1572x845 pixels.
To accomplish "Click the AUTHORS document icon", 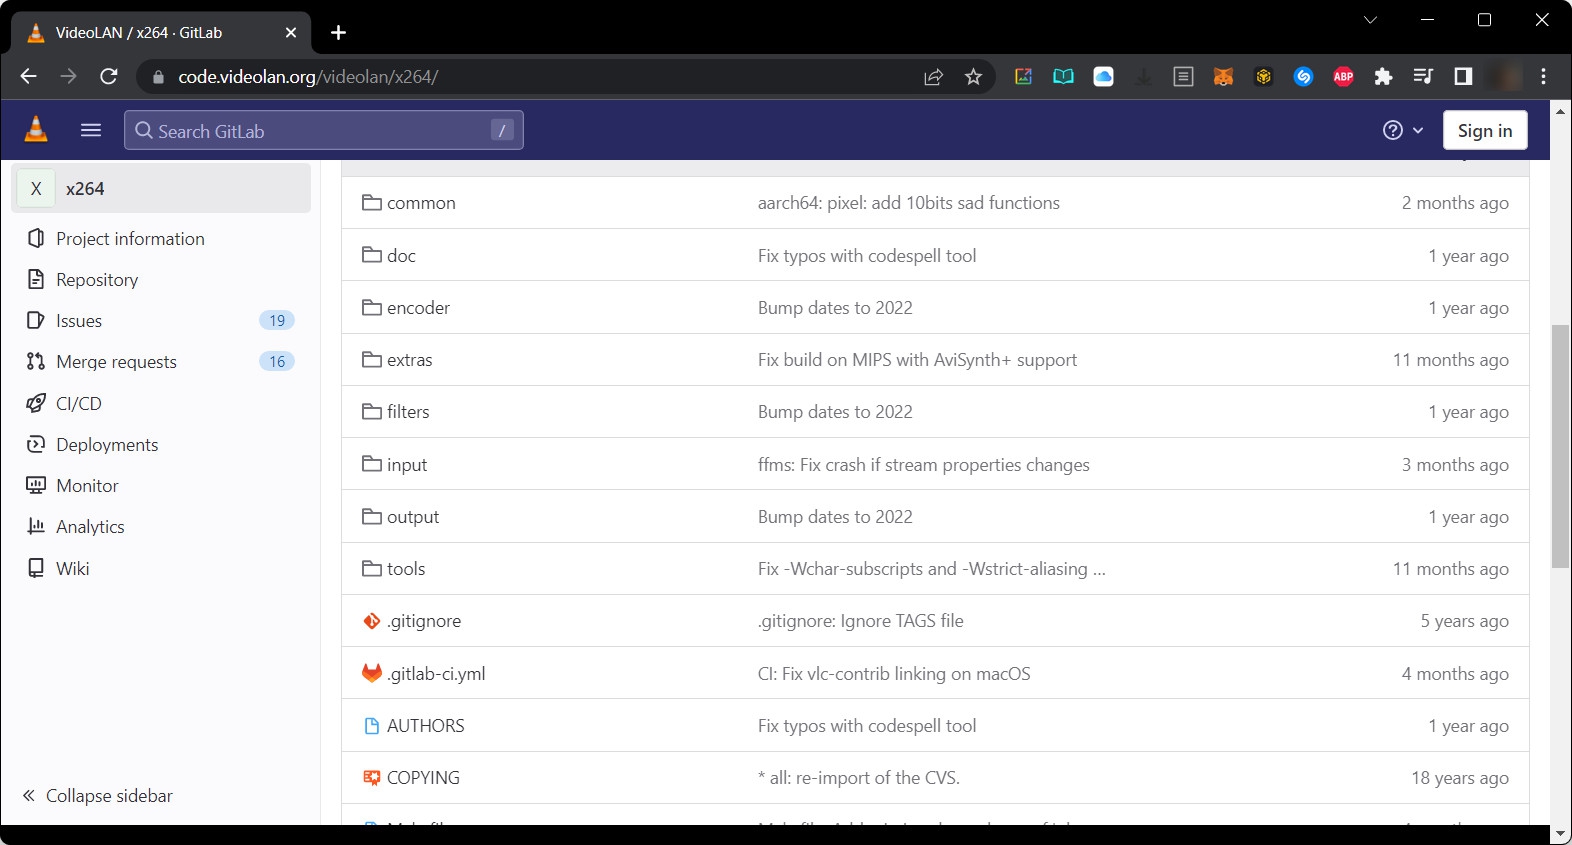I will (372, 726).
